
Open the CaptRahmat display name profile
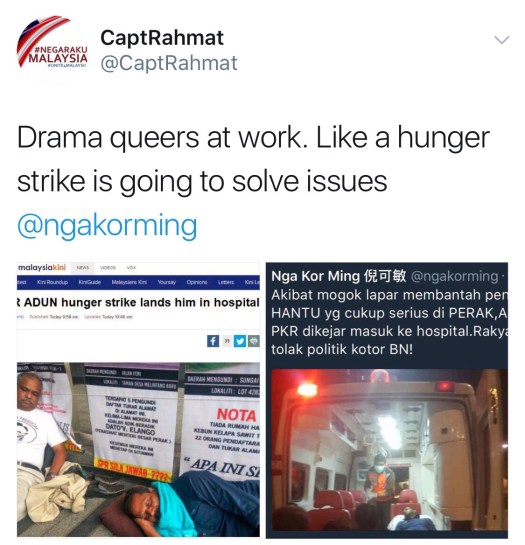pyautogui.click(x=162, y=38)
